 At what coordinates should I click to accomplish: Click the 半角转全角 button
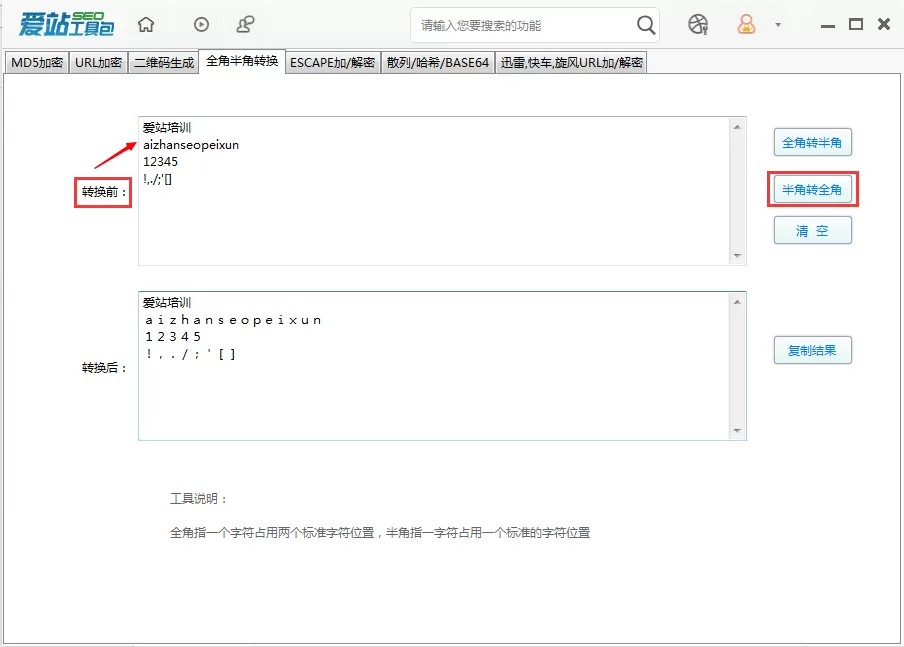[x=812, y=189]
